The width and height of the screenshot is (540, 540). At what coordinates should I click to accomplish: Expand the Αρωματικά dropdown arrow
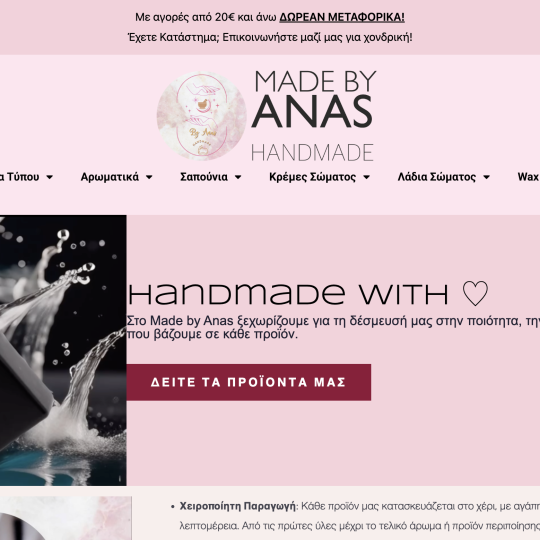pos(149,177)
